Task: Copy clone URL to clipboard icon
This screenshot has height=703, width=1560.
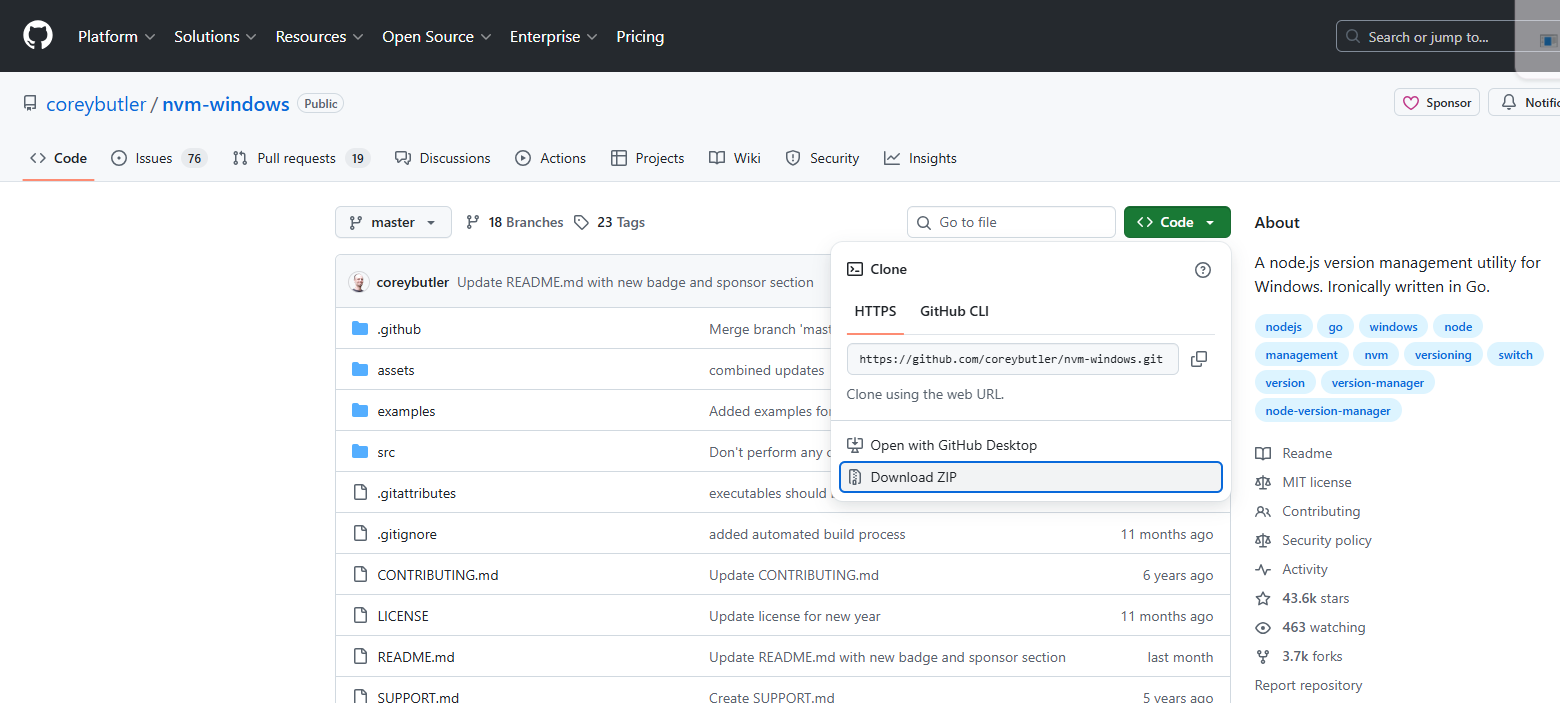Action: (x=1199, y=359)
